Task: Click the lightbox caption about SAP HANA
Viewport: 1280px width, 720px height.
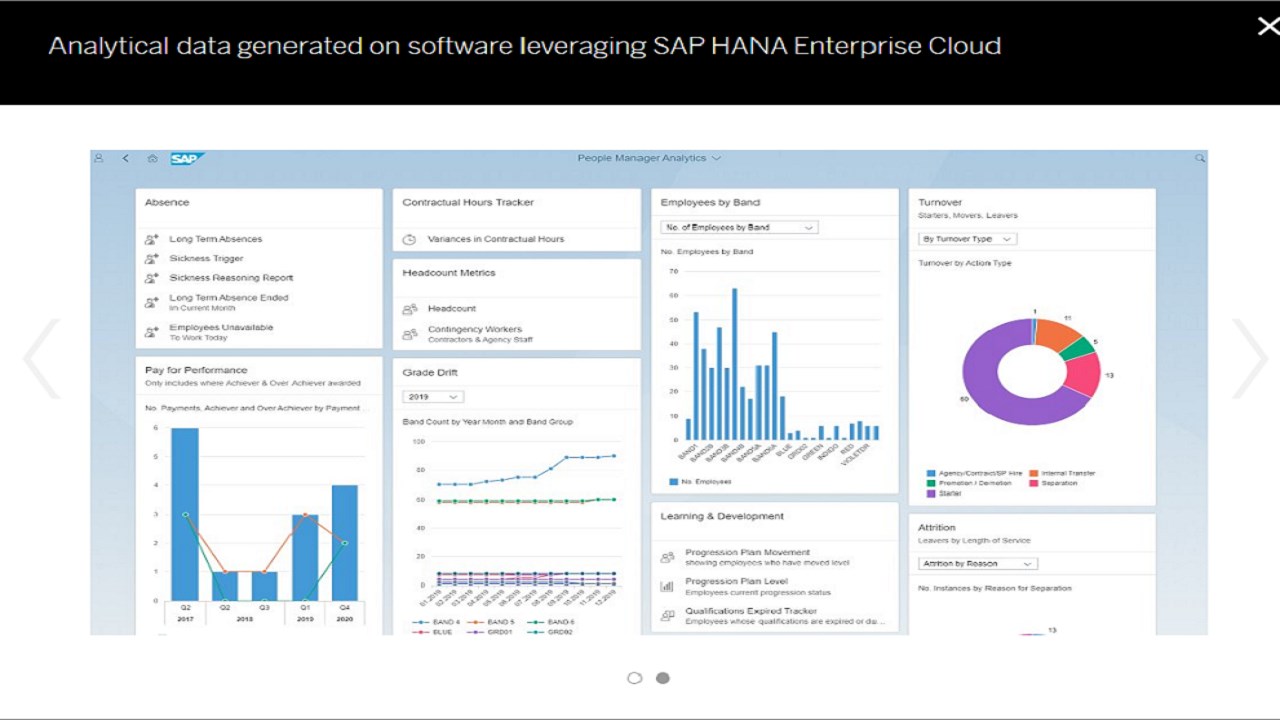Action: [x=525, y=46]
